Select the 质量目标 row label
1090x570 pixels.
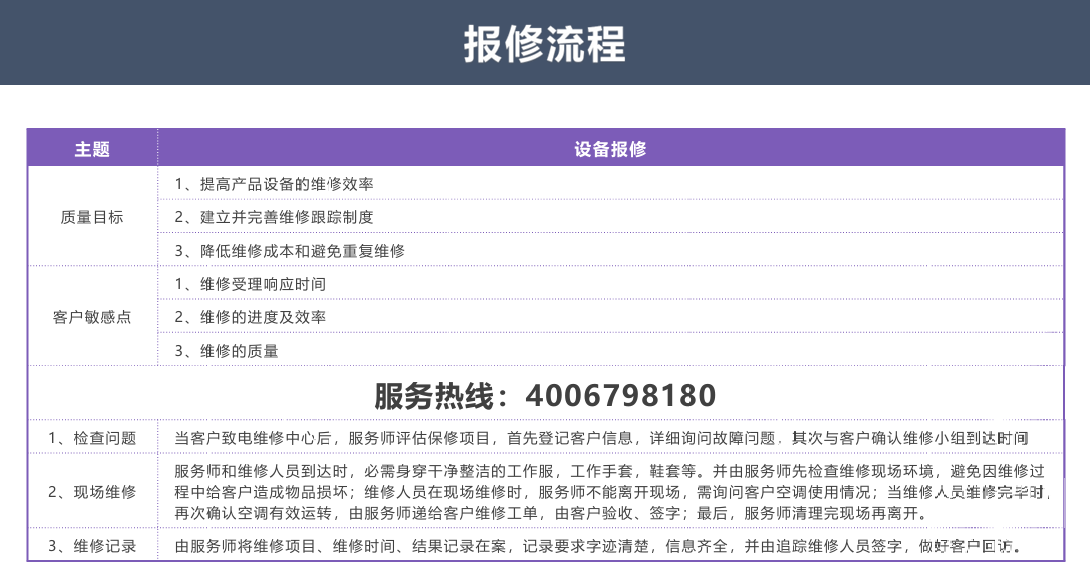[x=92, y=217]
